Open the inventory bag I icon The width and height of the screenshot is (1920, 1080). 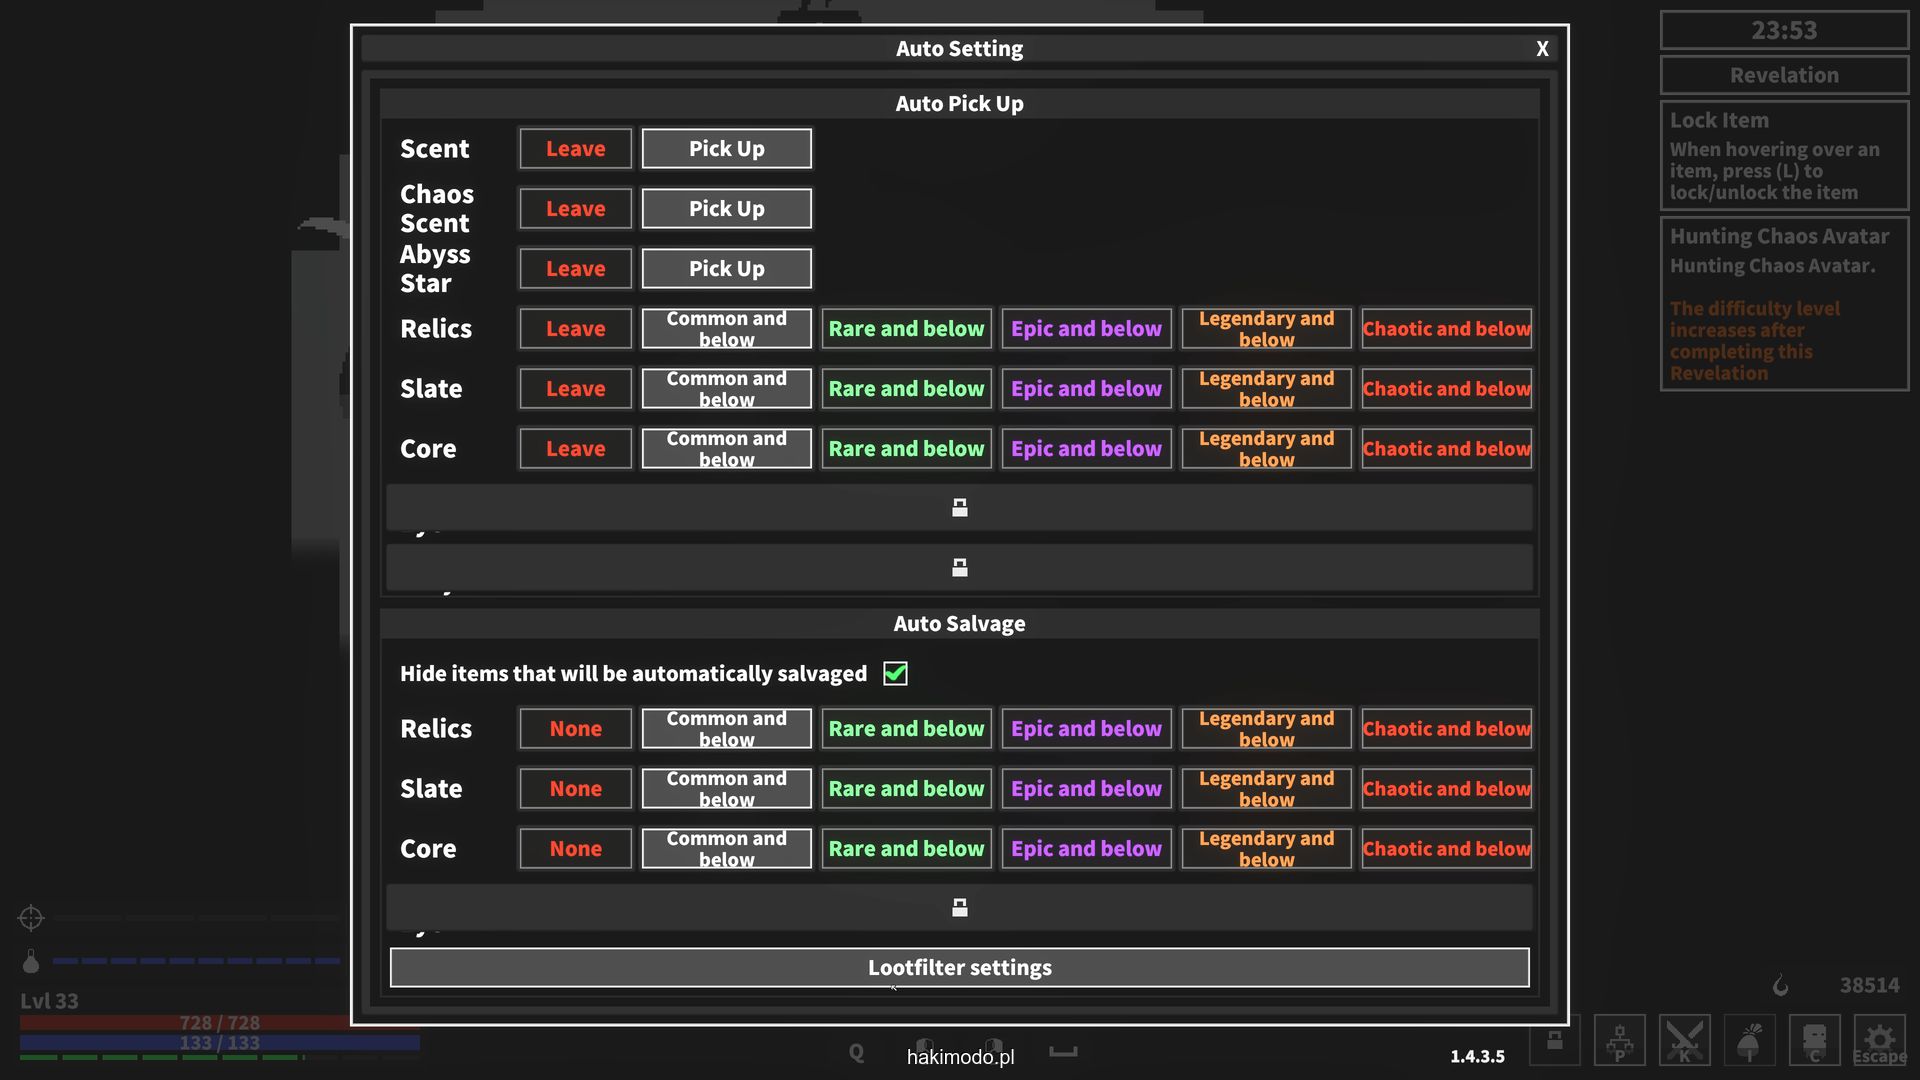pyautogui.click(x=1749, y=1041)
